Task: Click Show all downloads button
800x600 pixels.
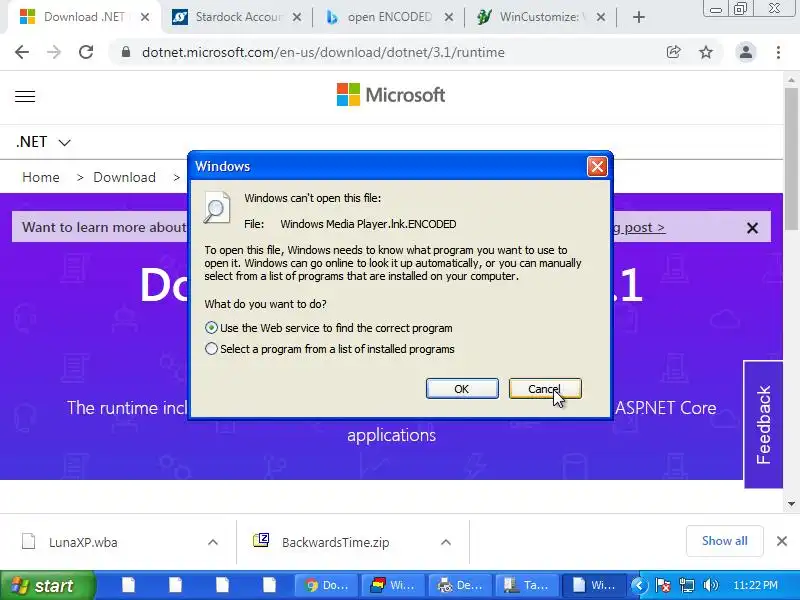Action: coord(724,541)
